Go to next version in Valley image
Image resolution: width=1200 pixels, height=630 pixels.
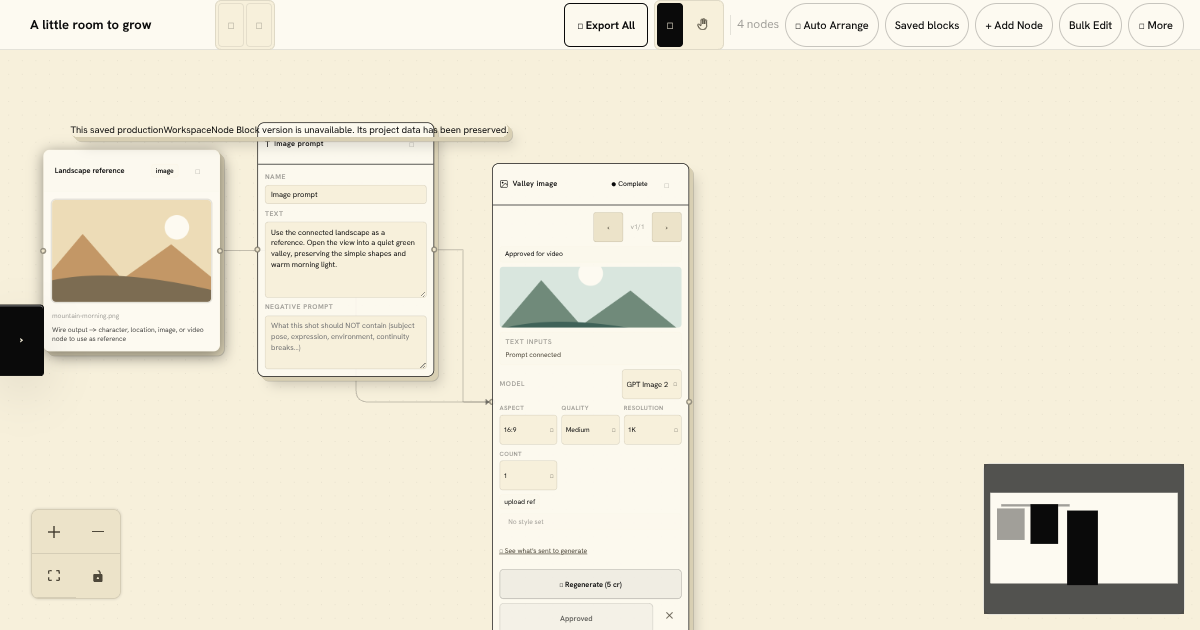pos(667,227)
